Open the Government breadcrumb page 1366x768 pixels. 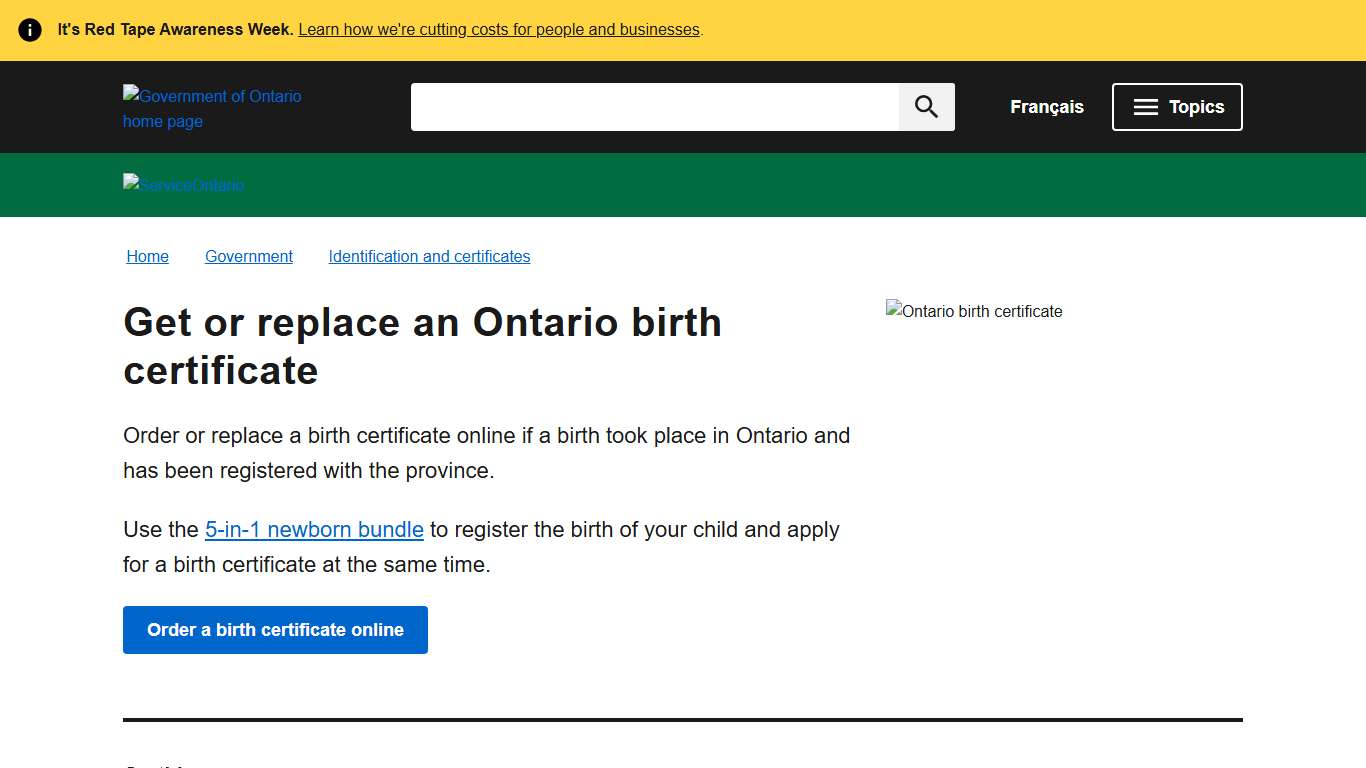tap(248, 256)
